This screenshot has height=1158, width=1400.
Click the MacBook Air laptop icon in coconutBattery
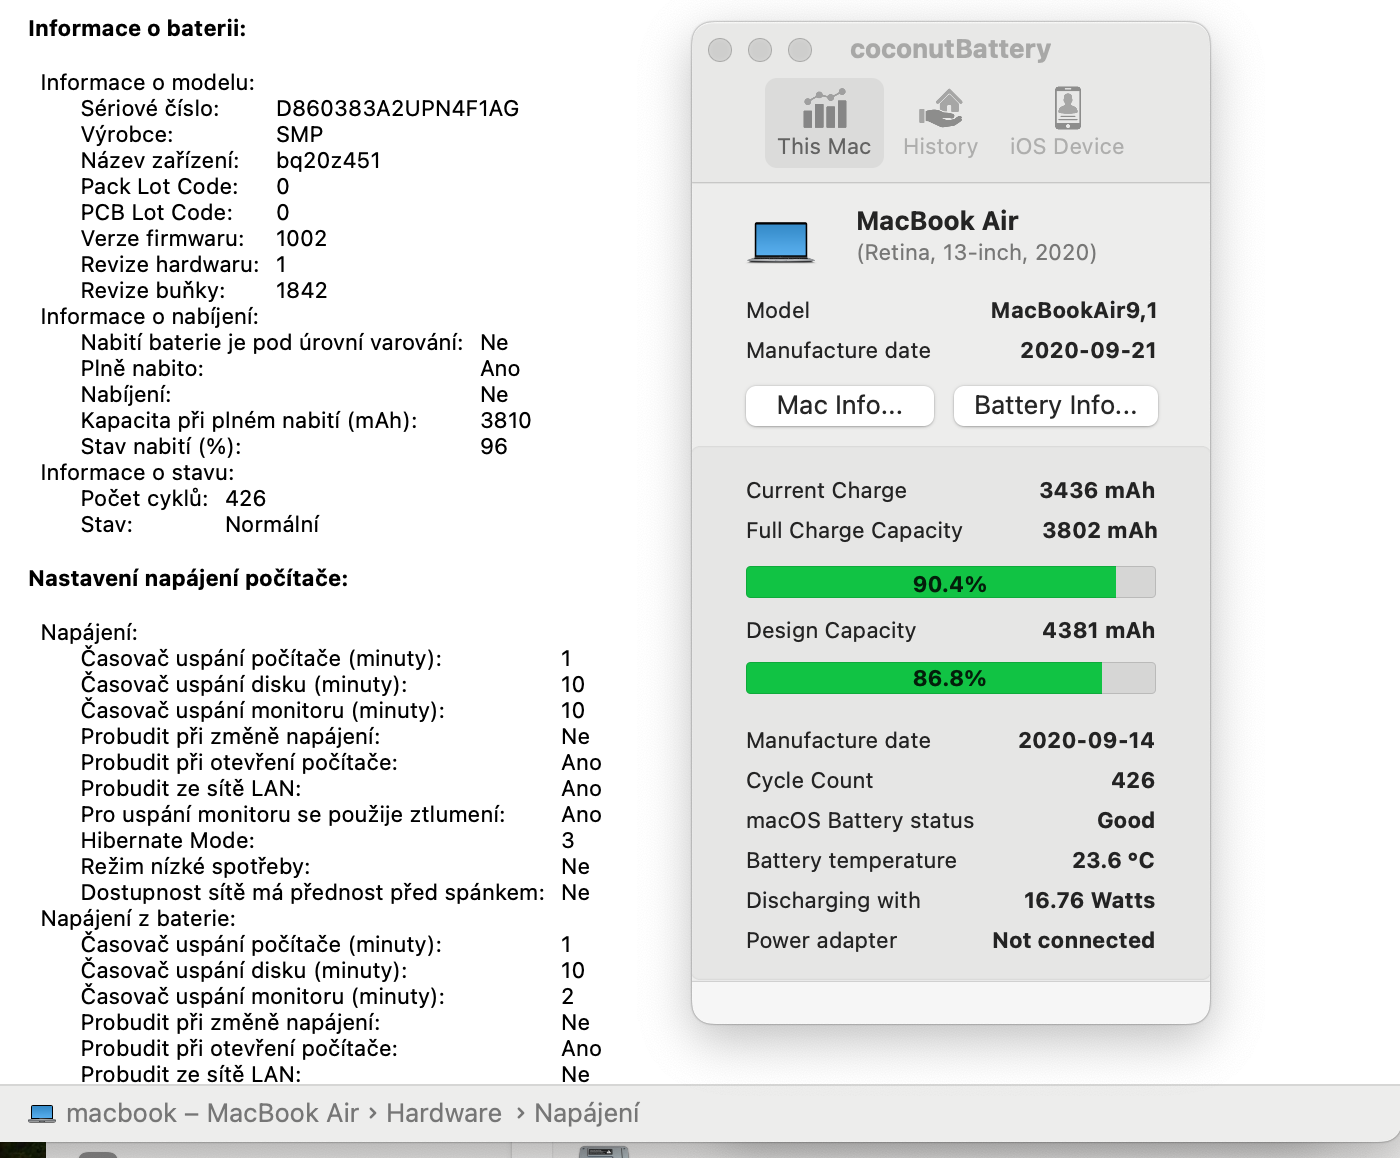coord(781,242)
